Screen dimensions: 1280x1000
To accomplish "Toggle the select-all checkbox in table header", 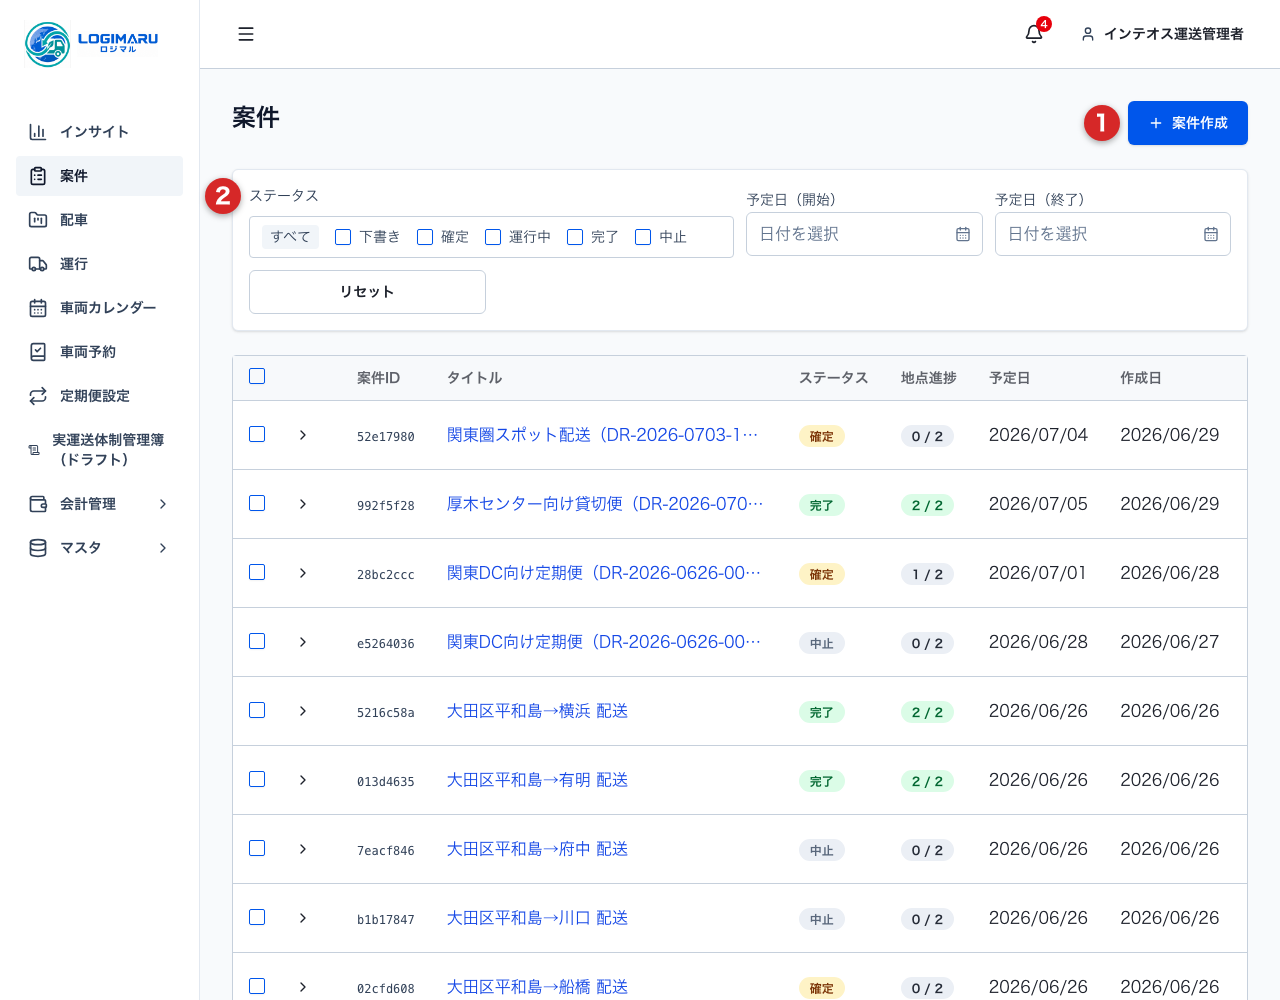I will pos(257,376).
